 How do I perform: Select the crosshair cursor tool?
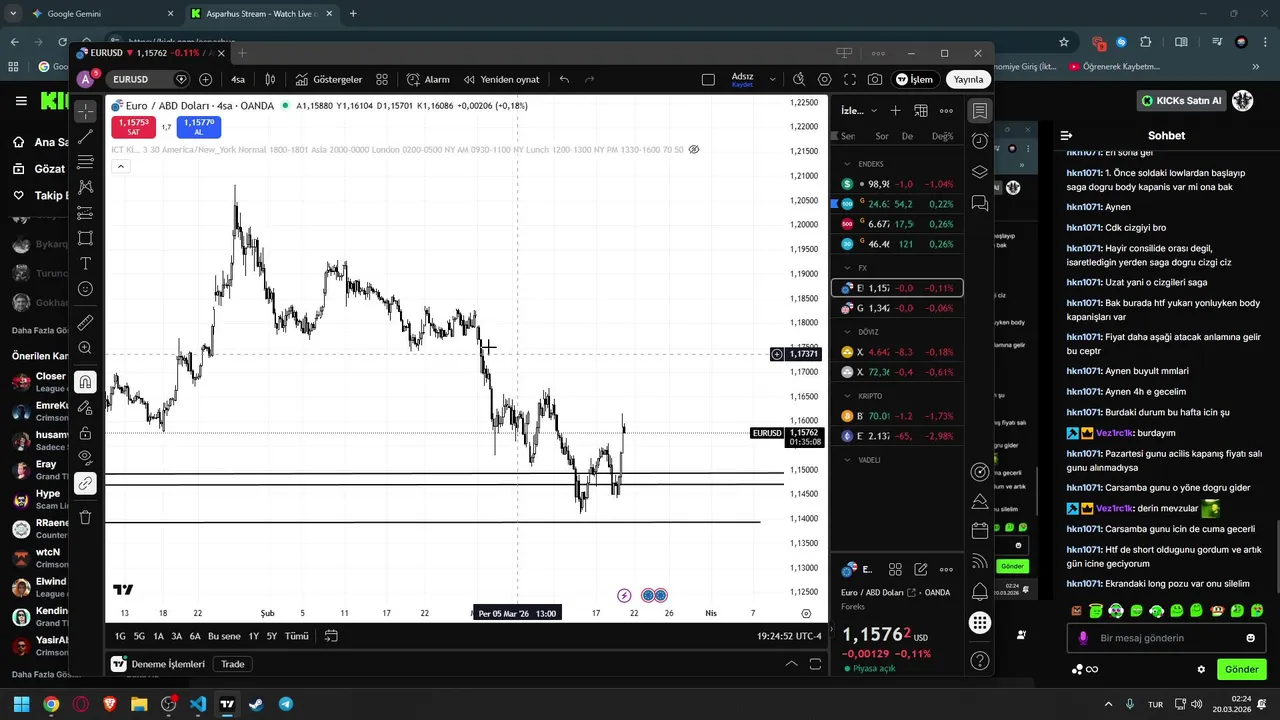pyautogui.click(x=85, y=110)
